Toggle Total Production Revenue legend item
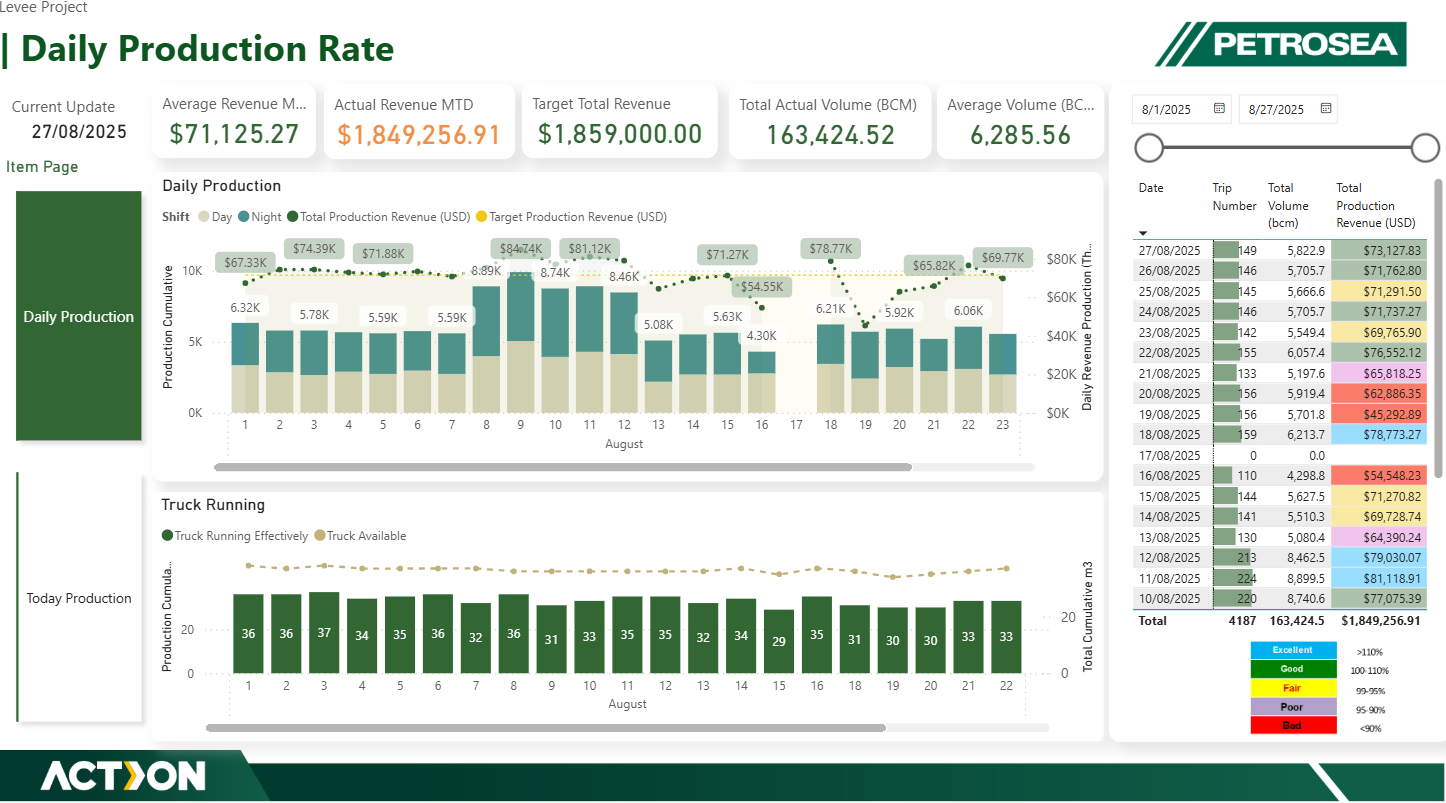 coord(377,216)
